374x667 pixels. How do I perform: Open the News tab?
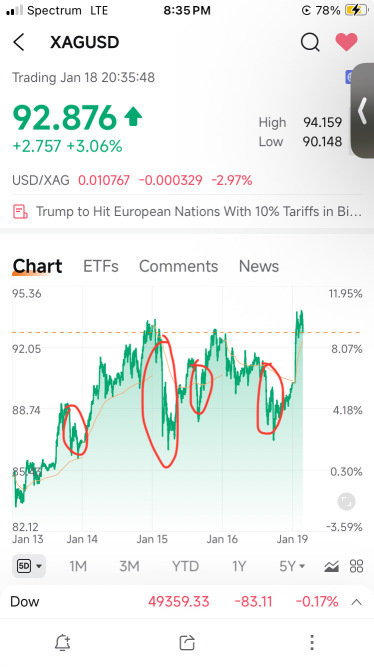(x=259, y=266)
